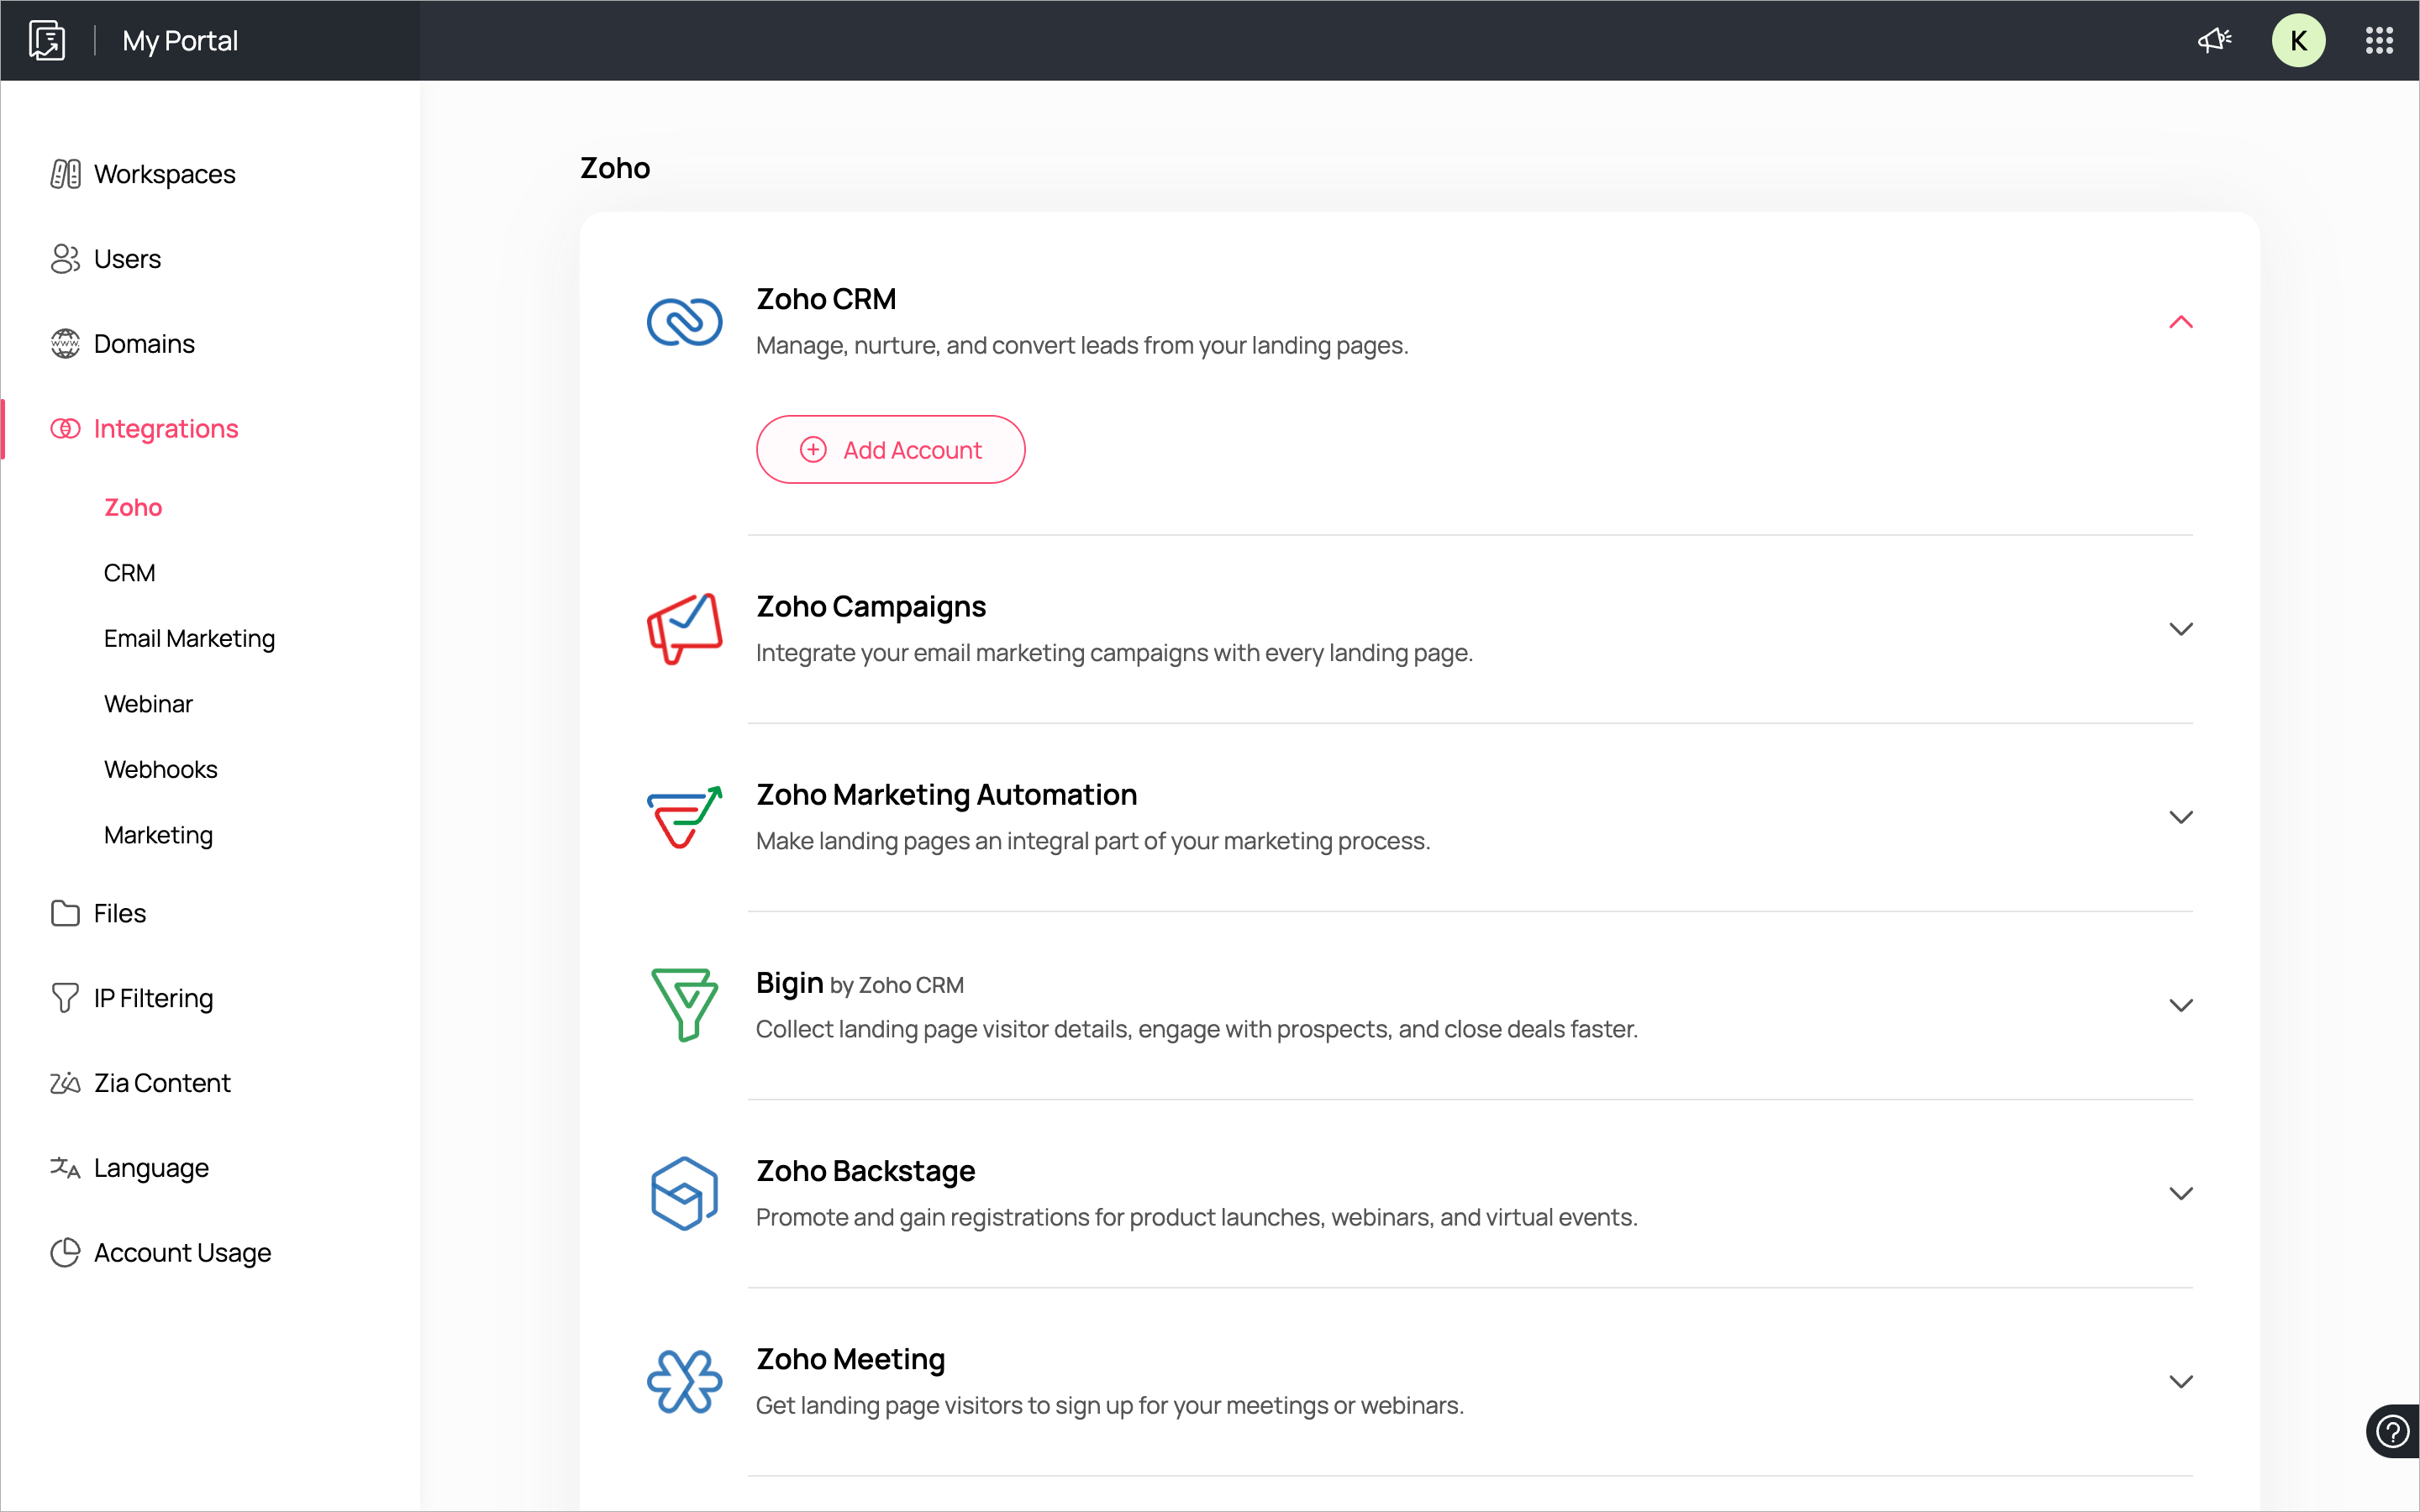Click the Zoho Campaigns megaphone logo
The width and height of the screenshot is (2420, 1512).
click(x=684, y=629)
